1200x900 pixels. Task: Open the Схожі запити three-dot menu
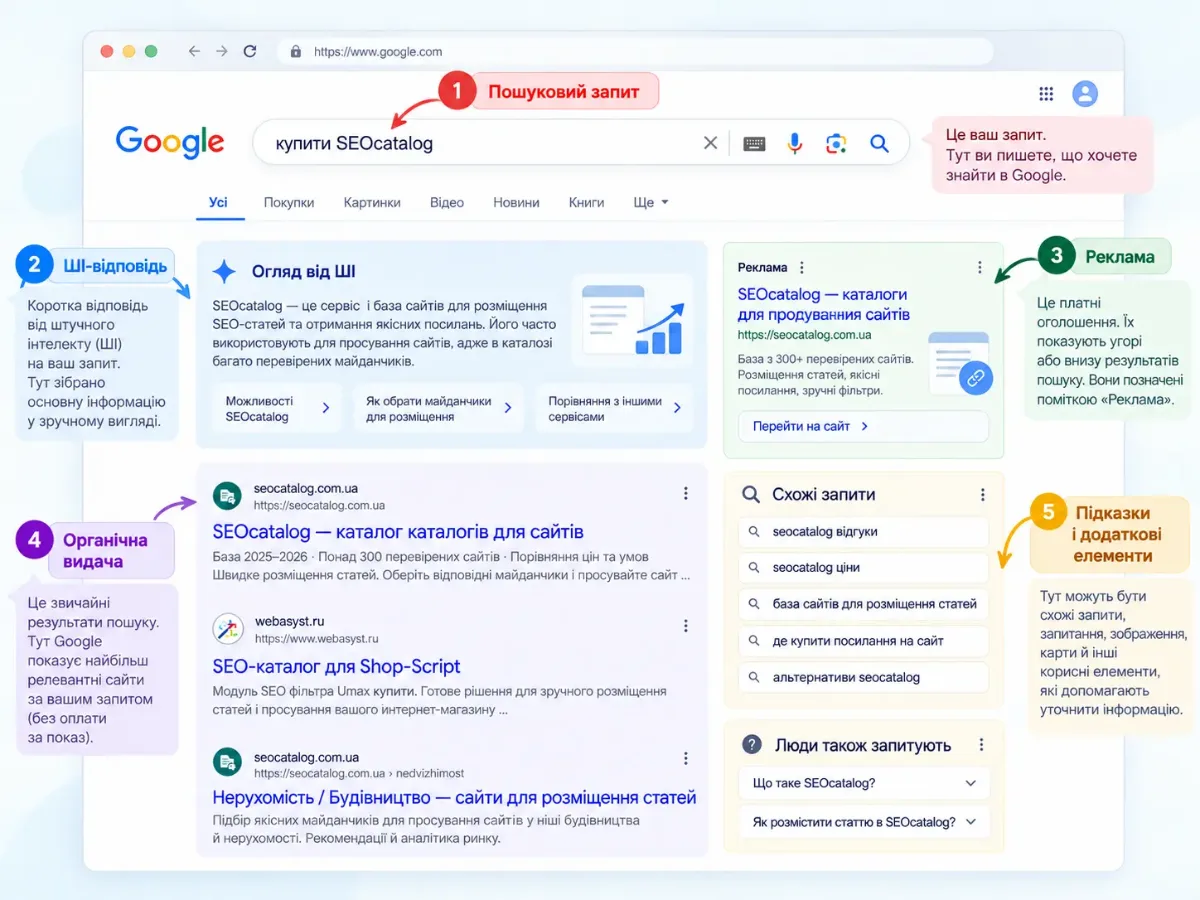point(983,495)
